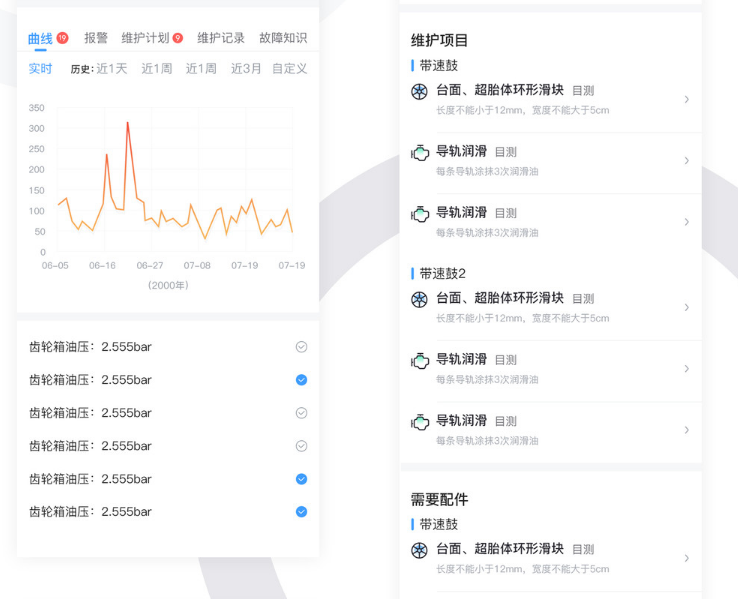Open chevron of 台面、超胎体环形滑块 in 需要配件
738x599 pixels.
(686, 559)
